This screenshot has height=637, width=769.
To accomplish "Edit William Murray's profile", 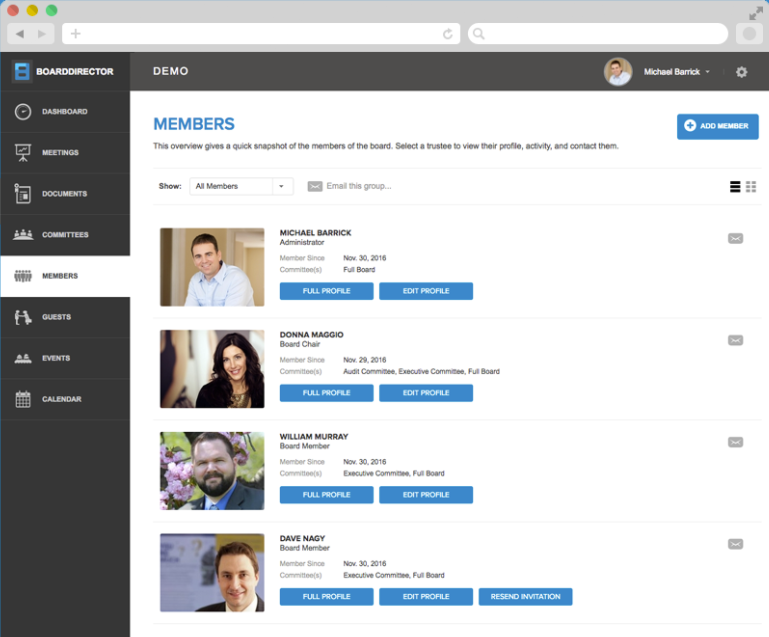I will point(426,495).
